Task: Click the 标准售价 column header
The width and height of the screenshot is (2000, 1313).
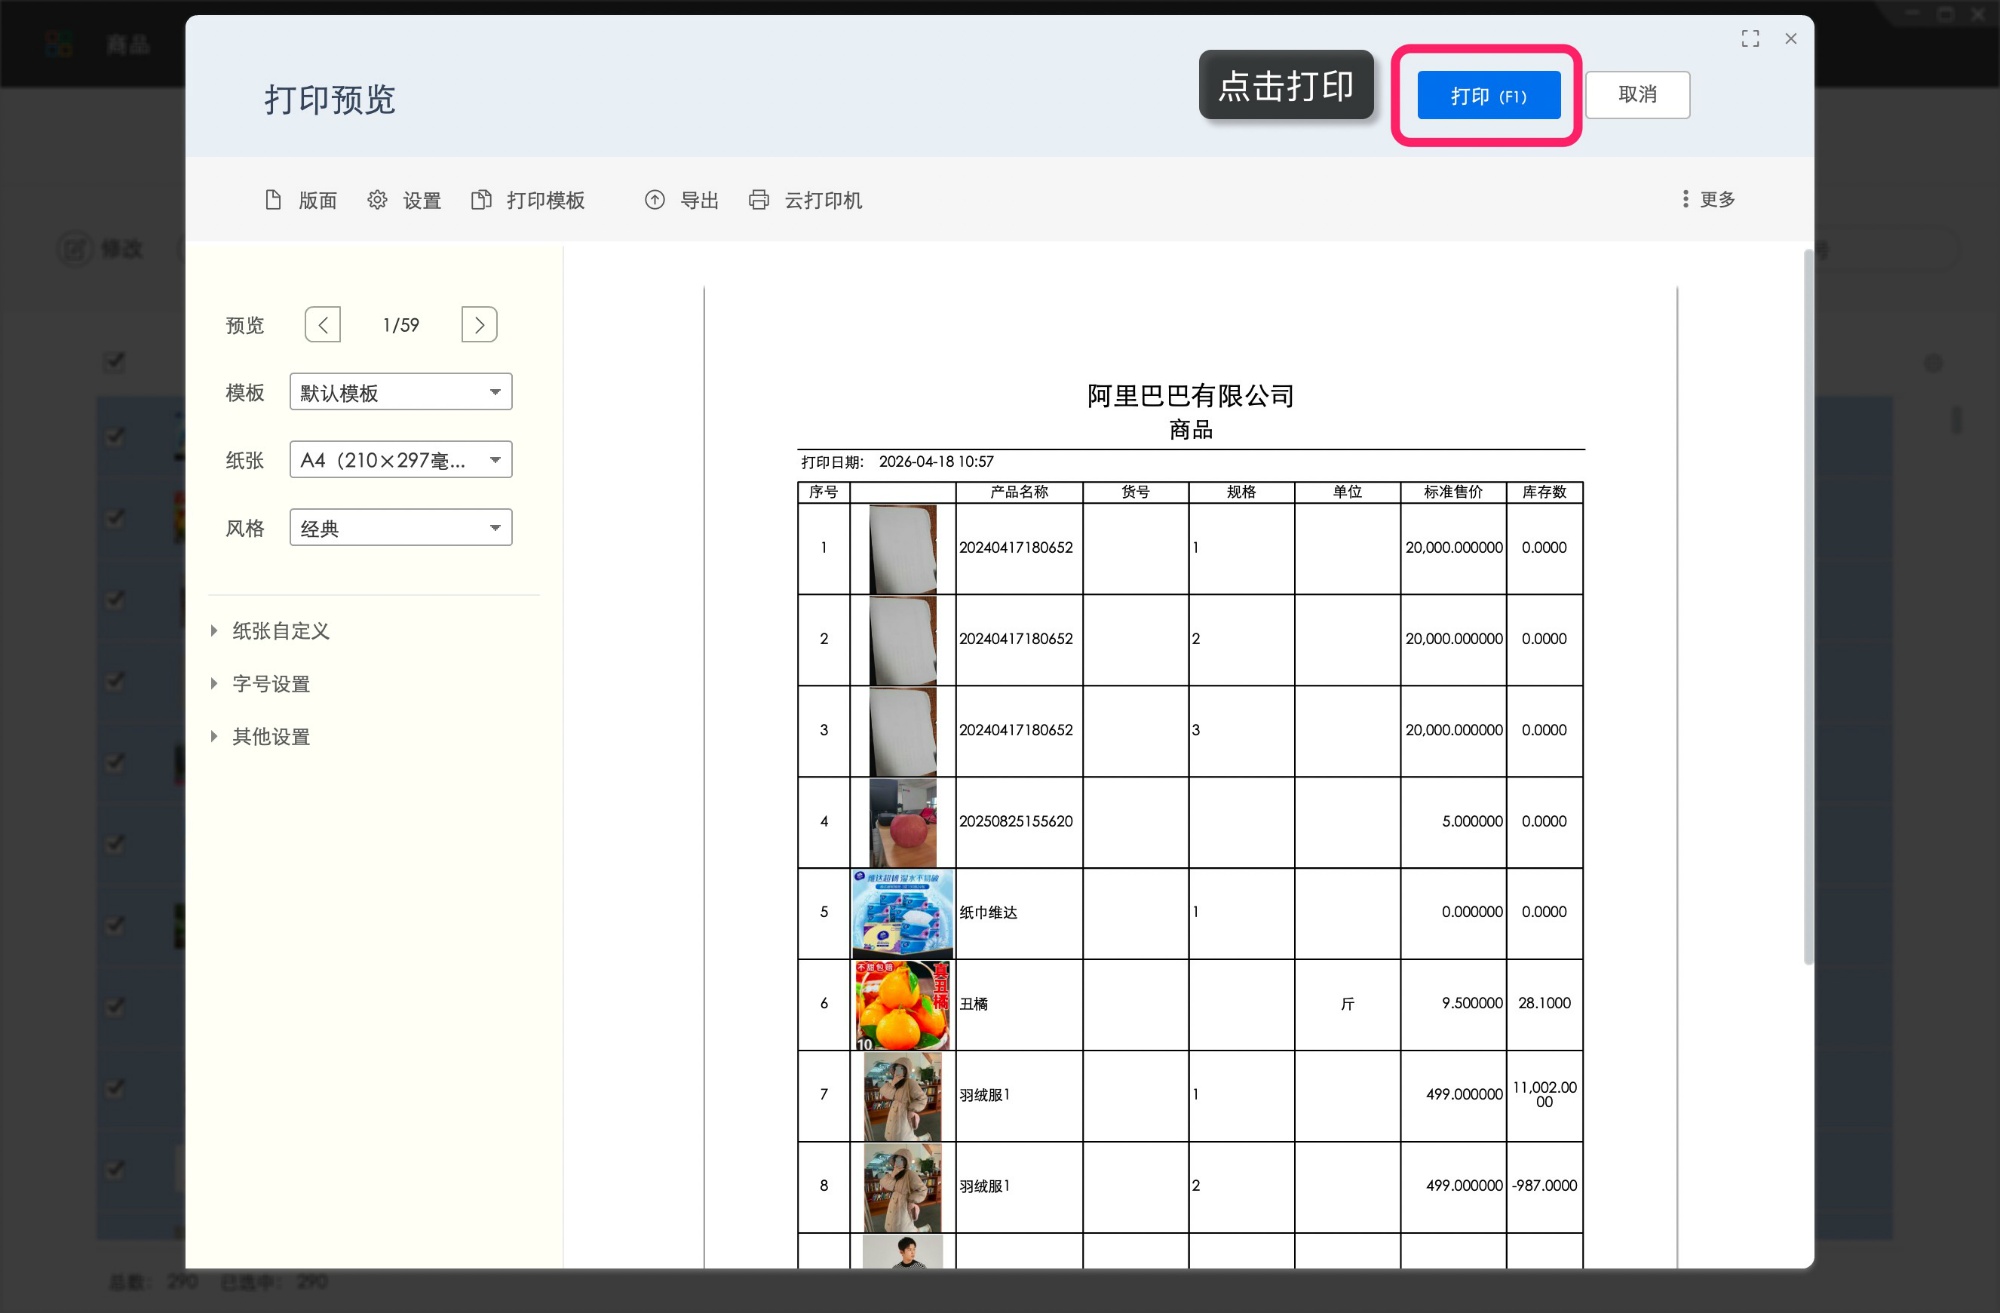Action: point(1453,492)
